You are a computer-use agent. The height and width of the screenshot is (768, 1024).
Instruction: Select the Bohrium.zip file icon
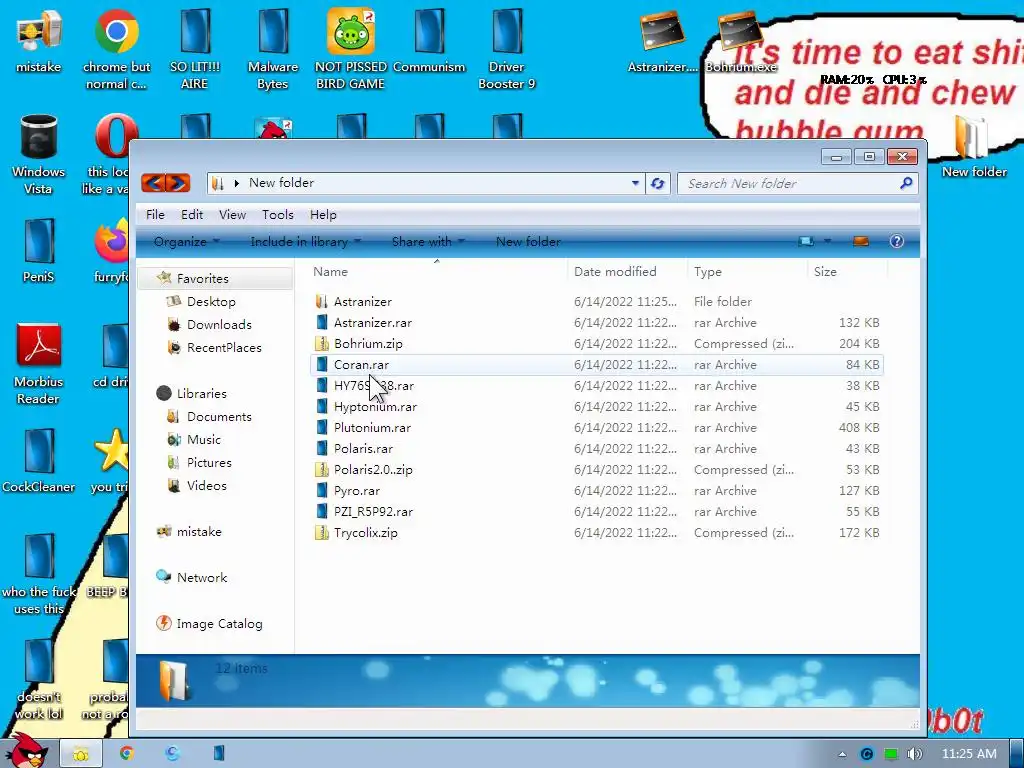click(x=321, y=344)
